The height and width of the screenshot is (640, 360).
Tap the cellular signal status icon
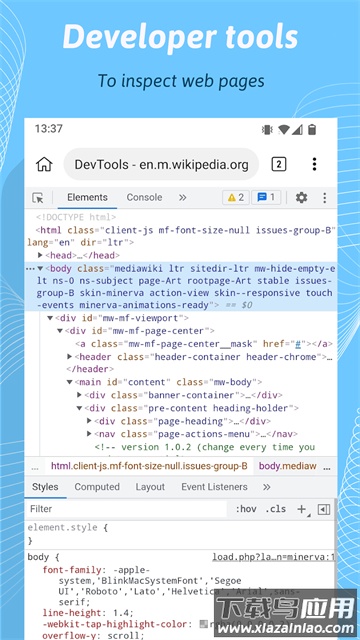pos(297,130)
